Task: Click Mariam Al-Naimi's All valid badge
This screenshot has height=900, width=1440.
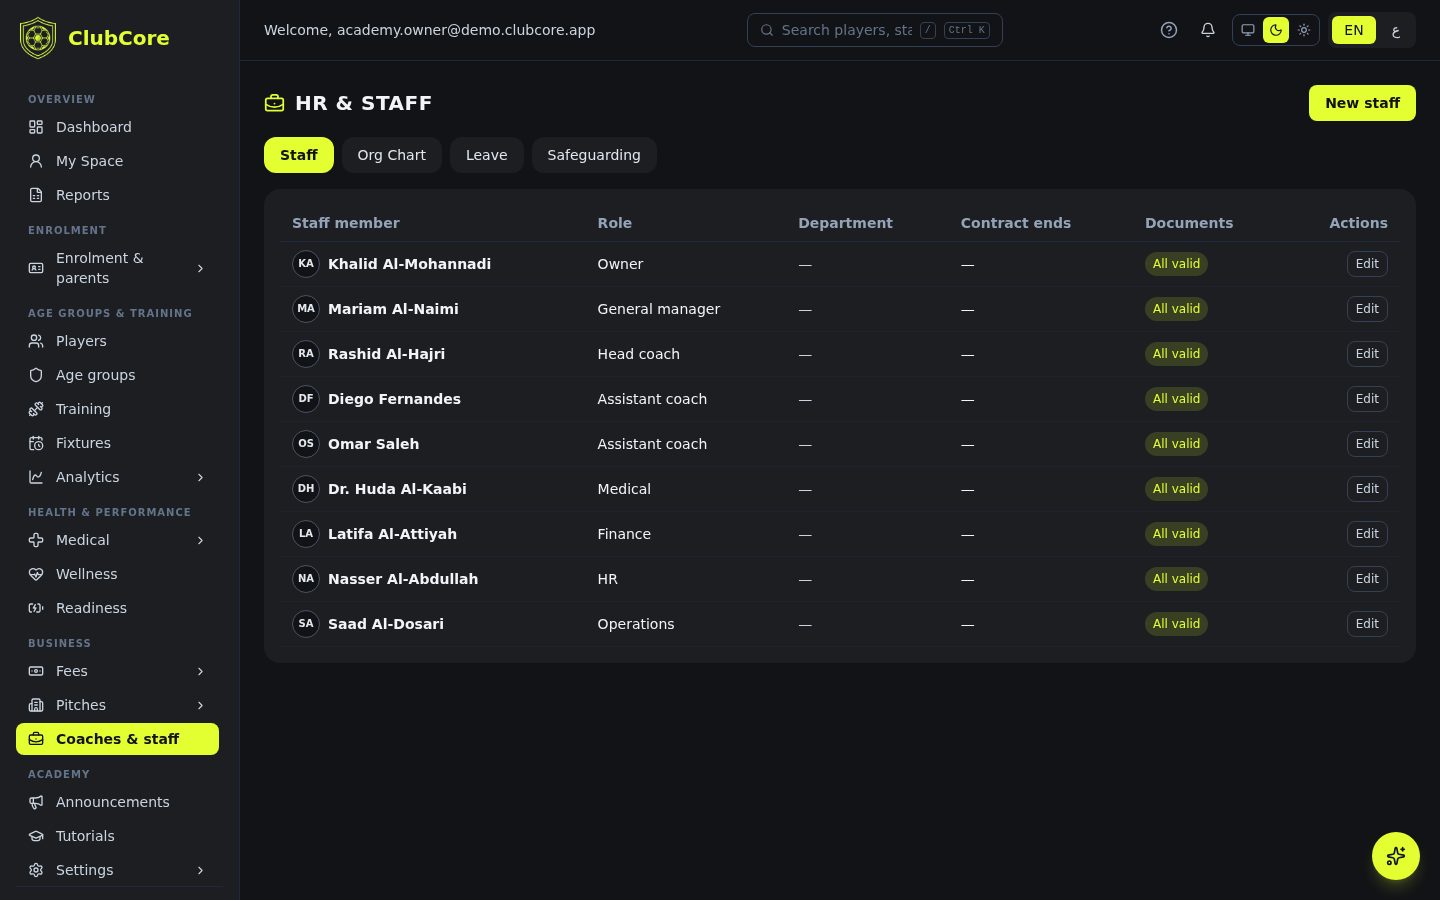Action: [x=1176, y=309]
